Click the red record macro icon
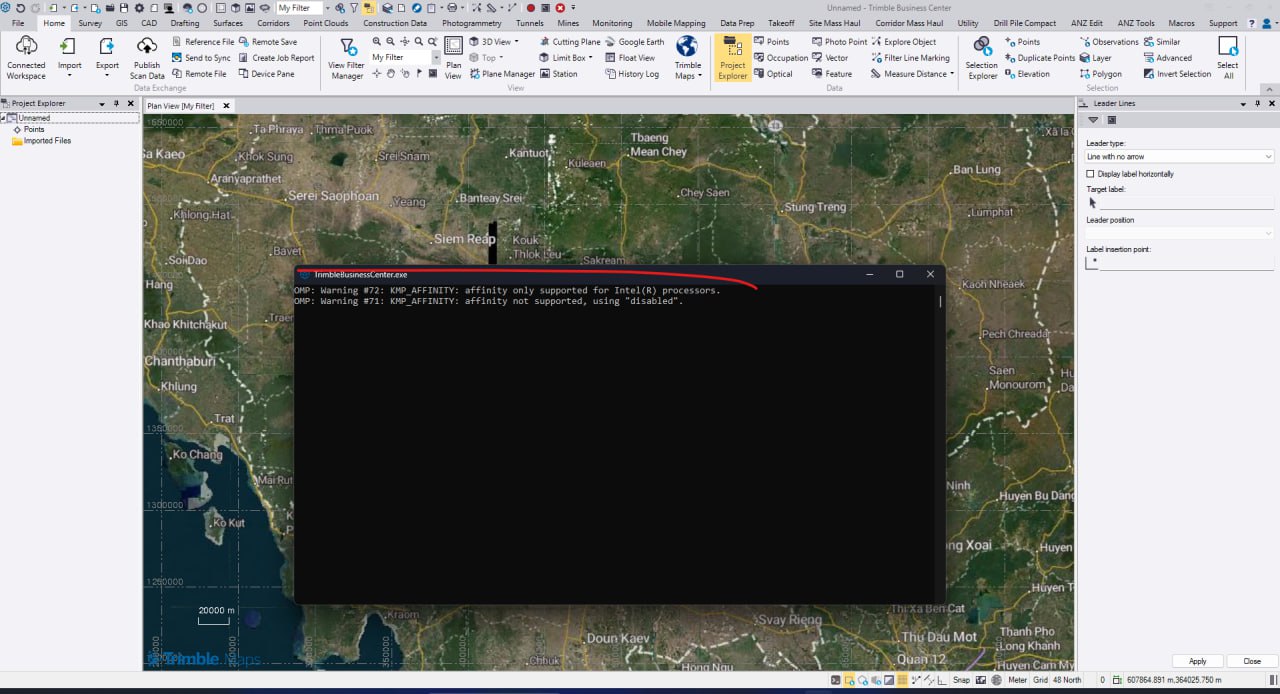Viewport: 1280px width, 694px height. click(x=531, y=8)
